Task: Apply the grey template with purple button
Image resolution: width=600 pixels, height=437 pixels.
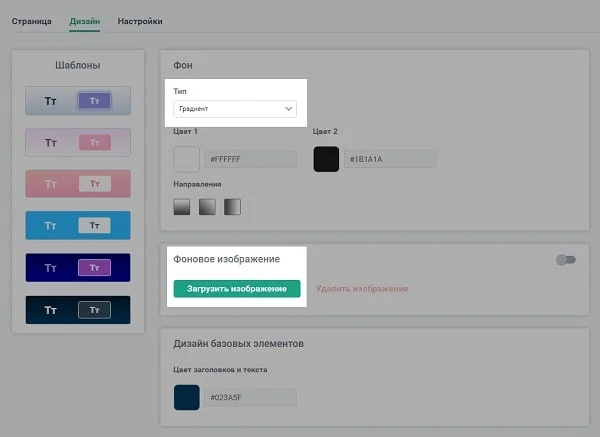Action: pos(78,100)
